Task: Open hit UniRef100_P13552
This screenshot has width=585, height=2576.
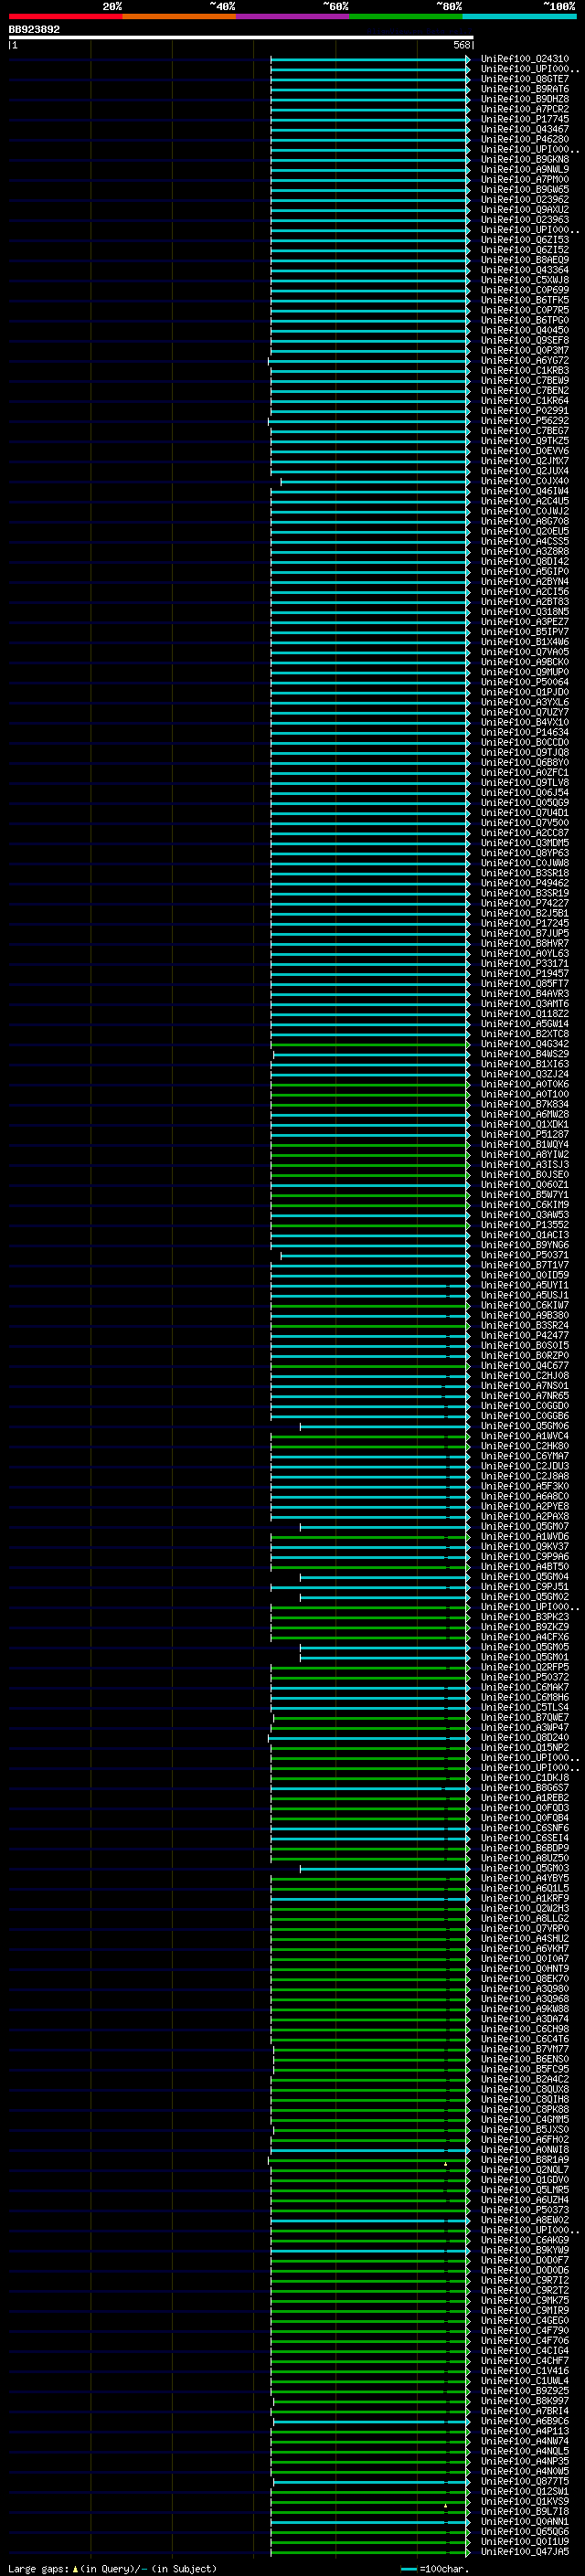Action: pyautogui.click(x=524, y=1225)
